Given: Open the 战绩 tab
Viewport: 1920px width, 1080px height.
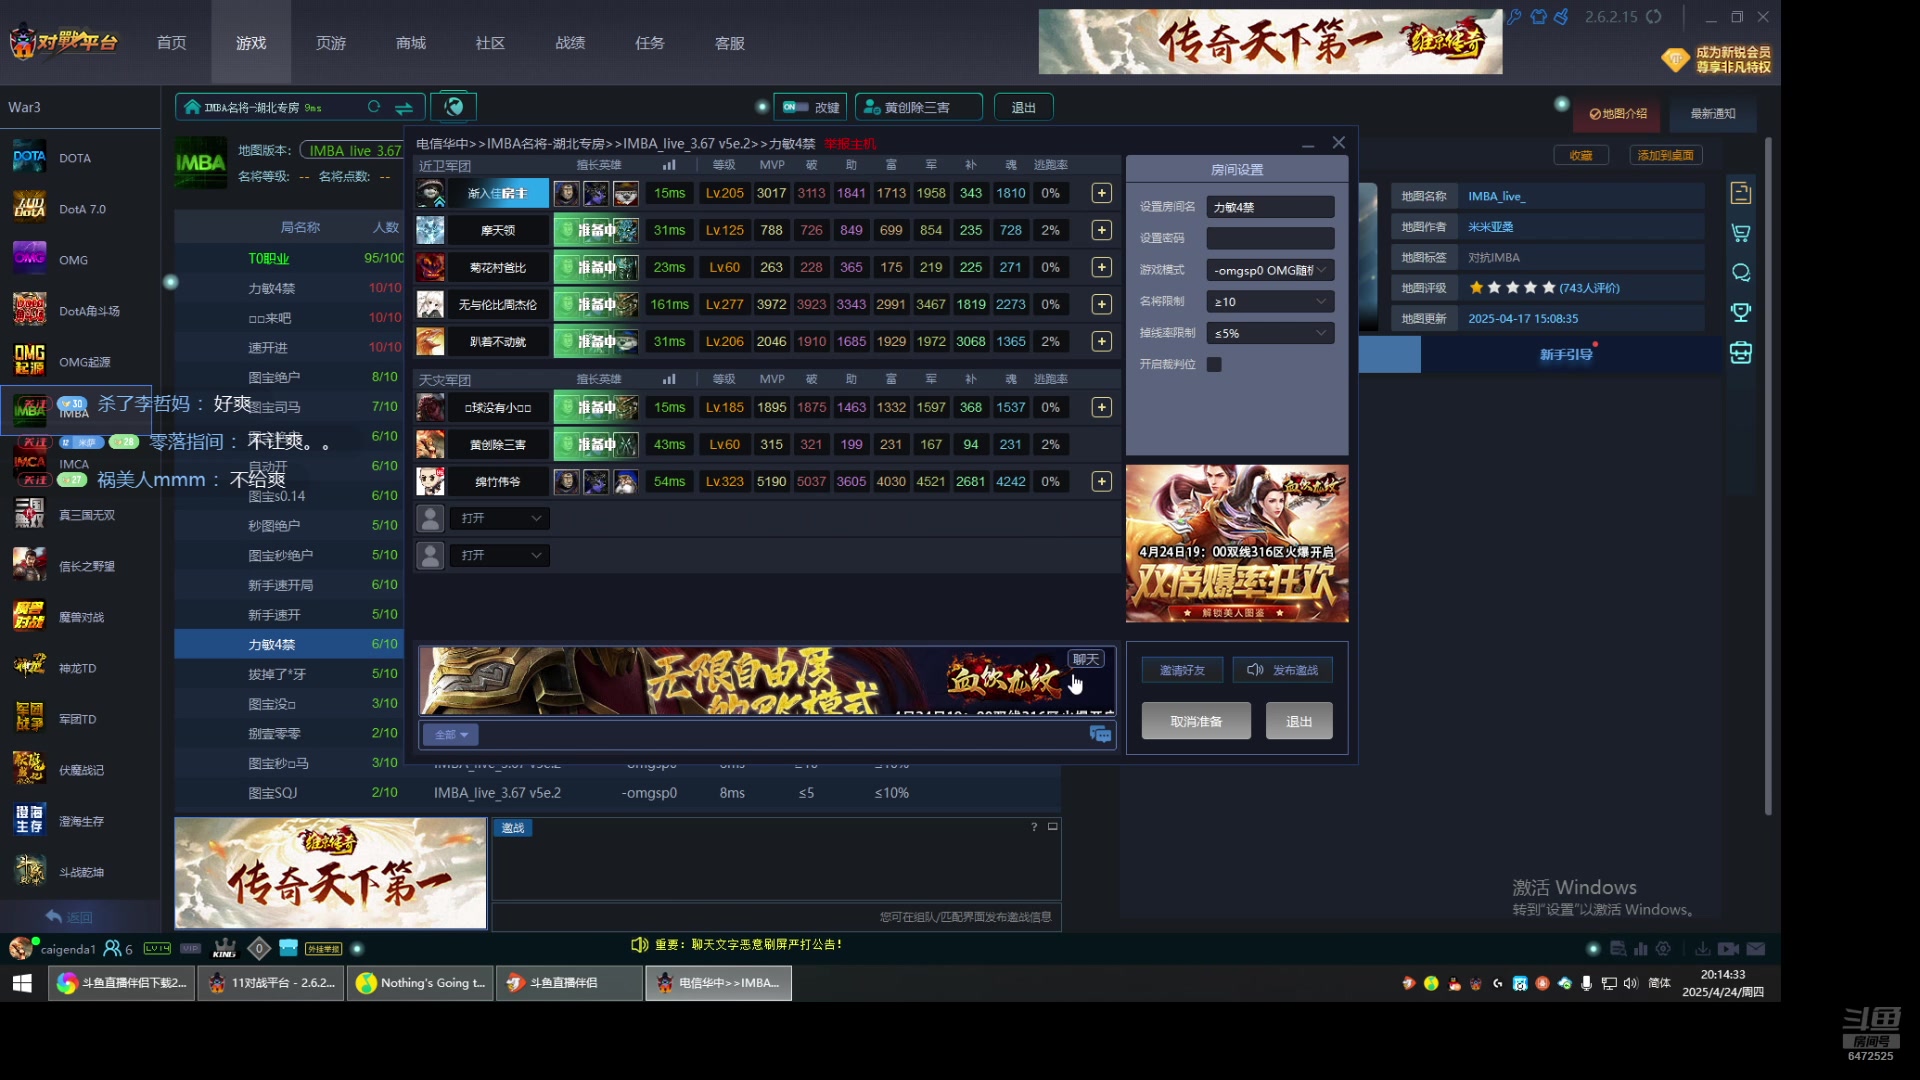Looking at the screenshot, I should (570, 43).
